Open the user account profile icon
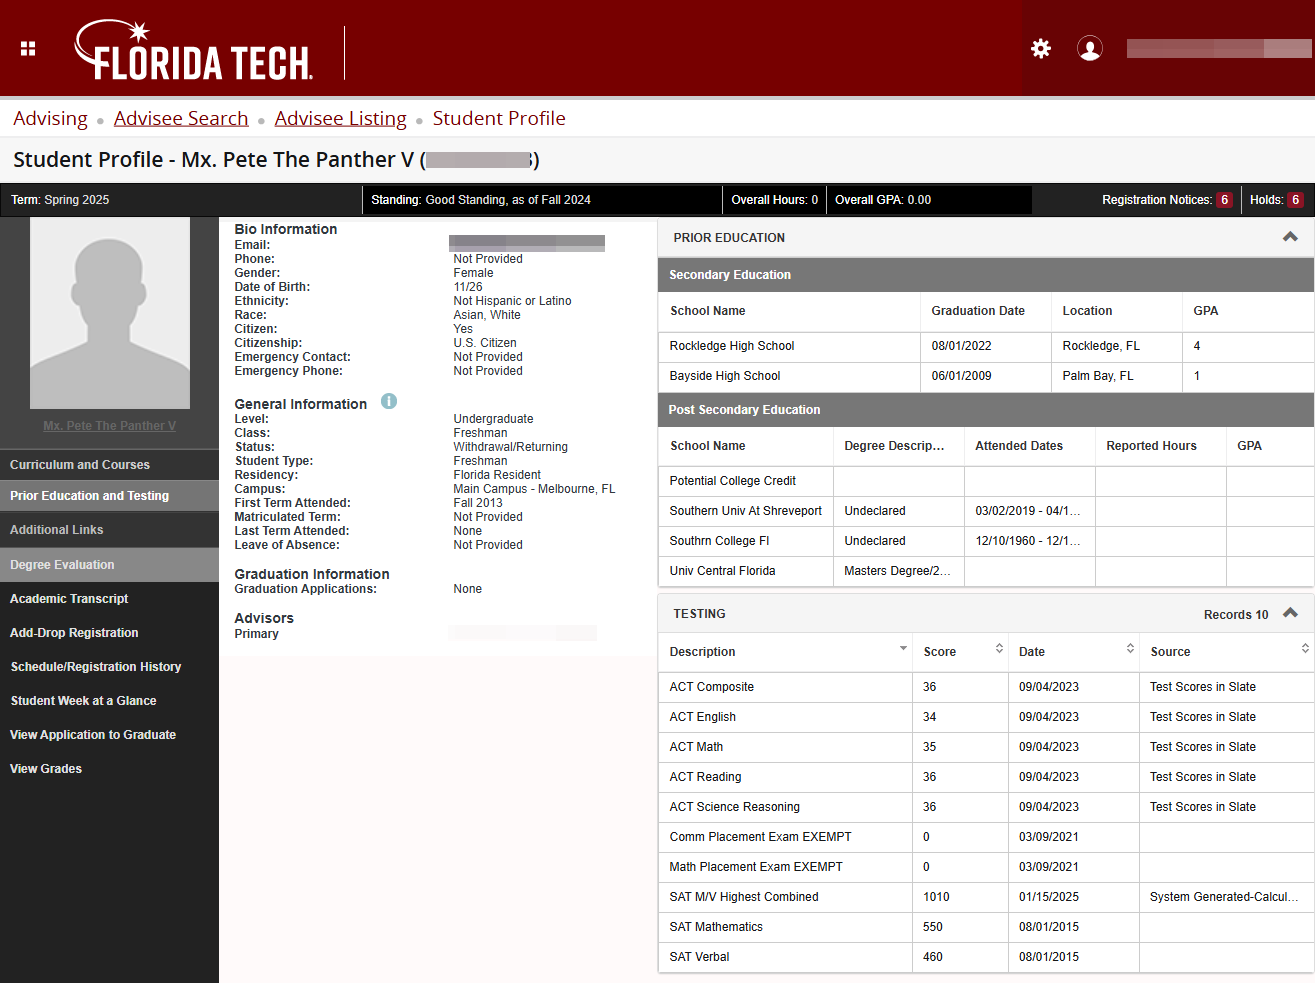Viewport: 1315px width, 983px height. [x=1090, y=48]
